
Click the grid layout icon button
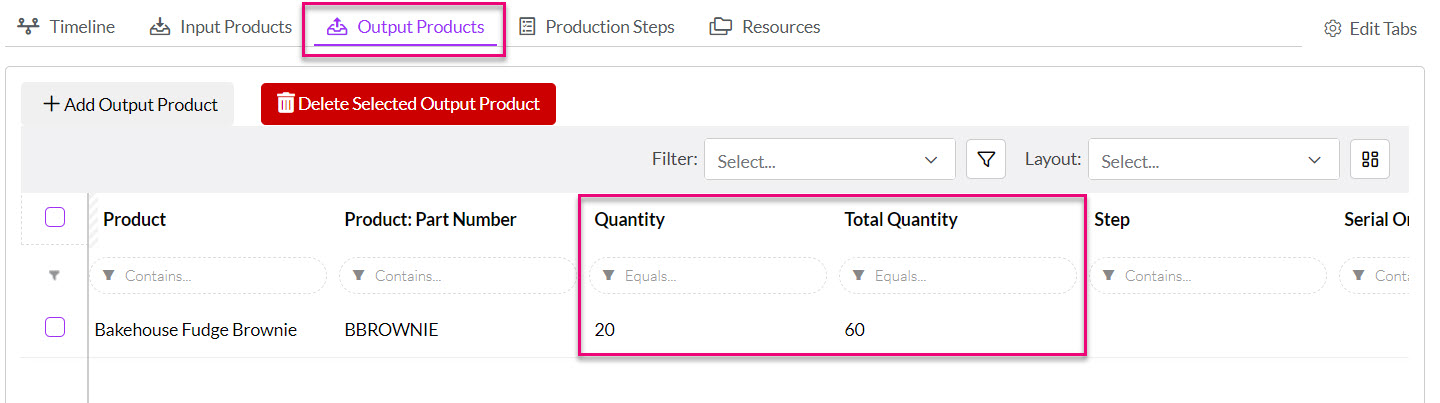tap(1370, 159)
